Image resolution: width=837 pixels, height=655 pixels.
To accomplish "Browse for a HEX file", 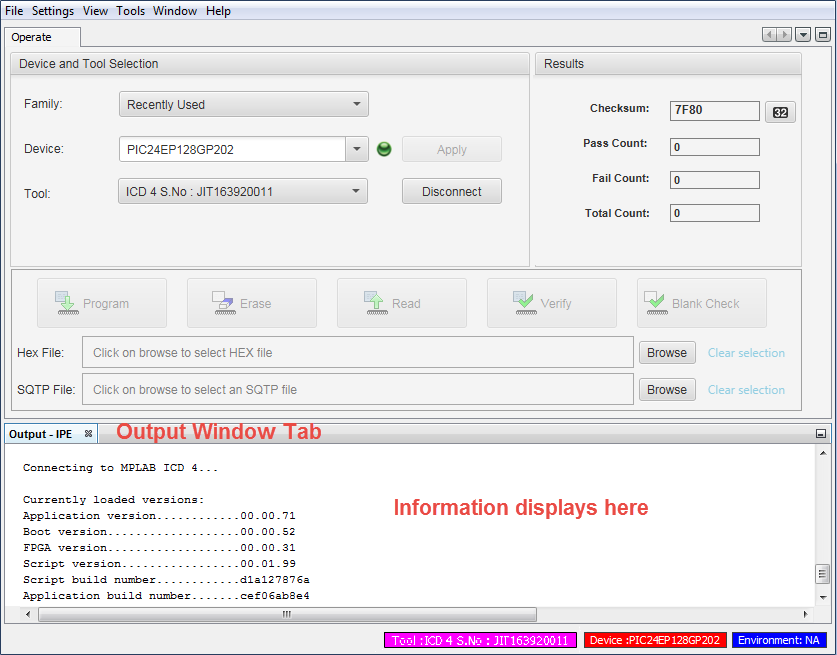I will click(x=666, y=352).
